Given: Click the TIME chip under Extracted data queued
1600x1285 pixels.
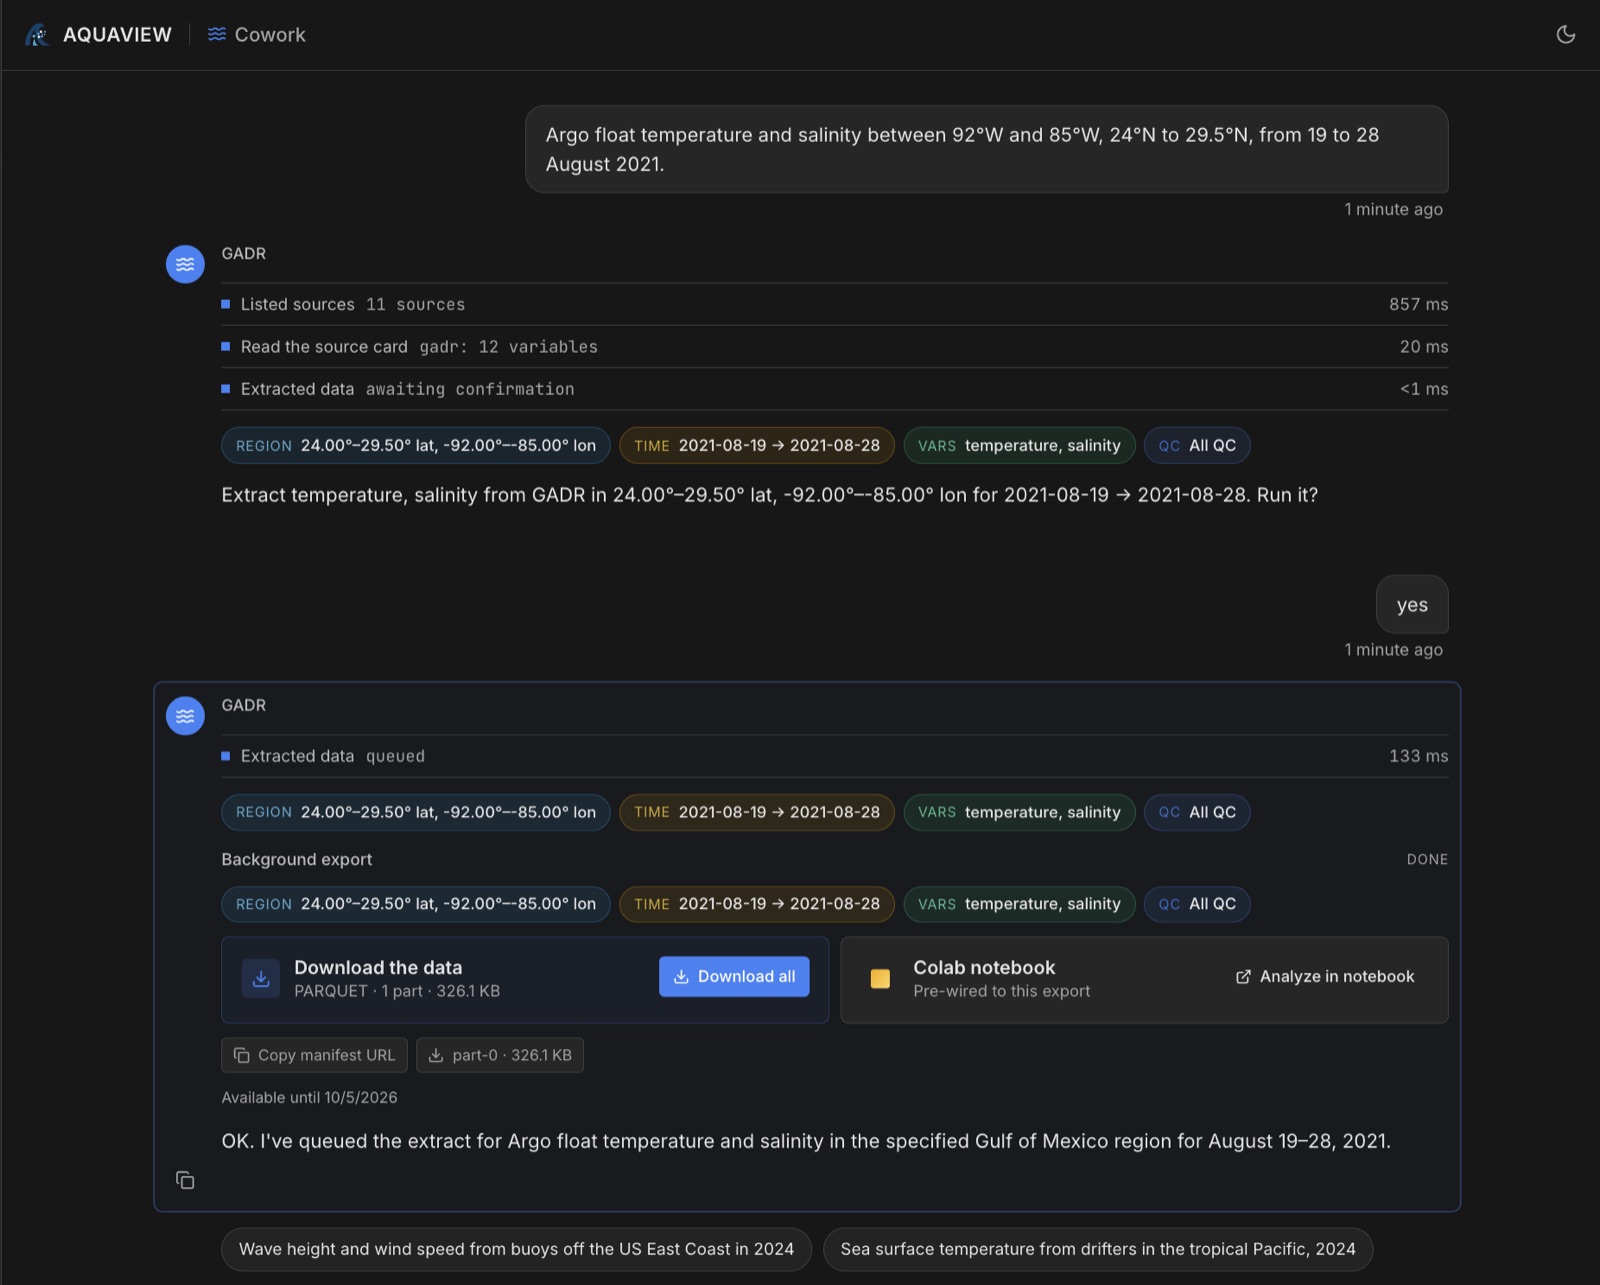Looking at the screenshot, I should click(757, 812).
